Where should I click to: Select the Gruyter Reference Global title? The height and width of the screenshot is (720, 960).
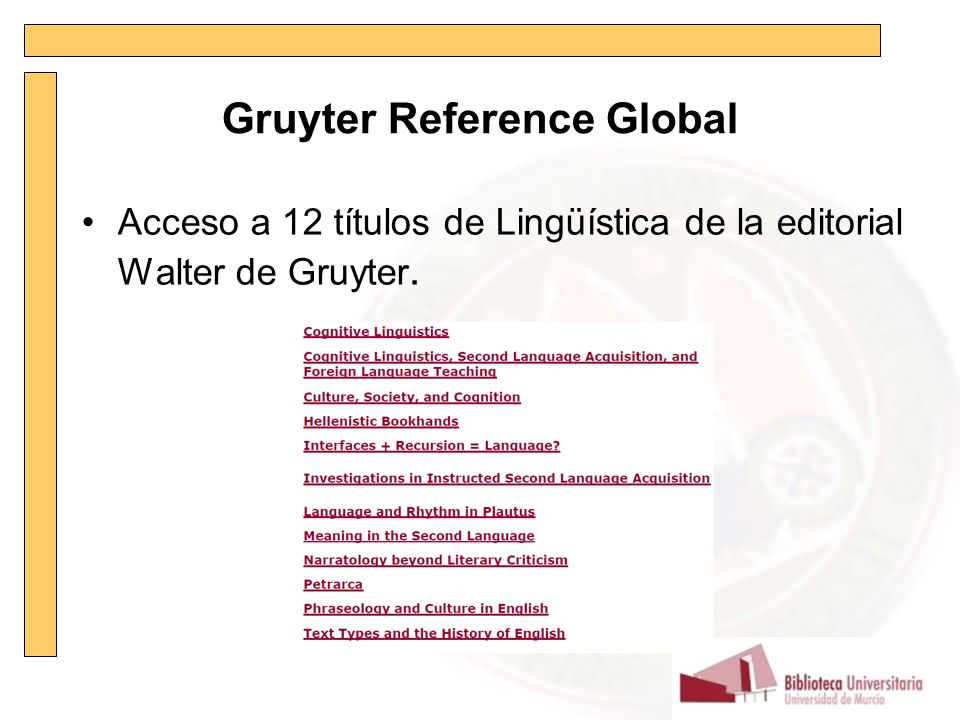(x=480, y=118)
